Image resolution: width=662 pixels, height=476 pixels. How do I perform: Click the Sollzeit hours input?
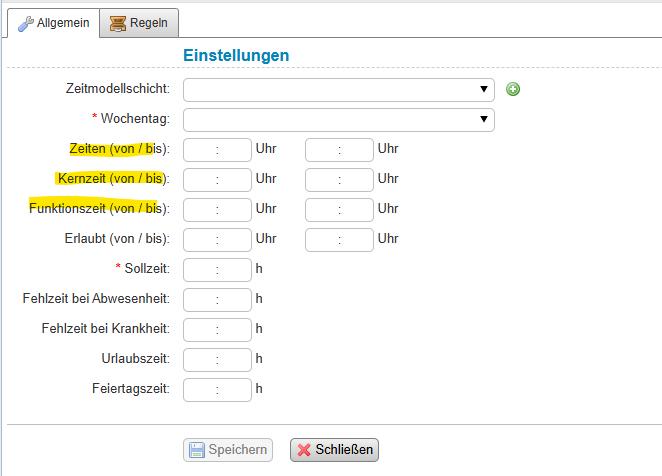tap(217, 269)
